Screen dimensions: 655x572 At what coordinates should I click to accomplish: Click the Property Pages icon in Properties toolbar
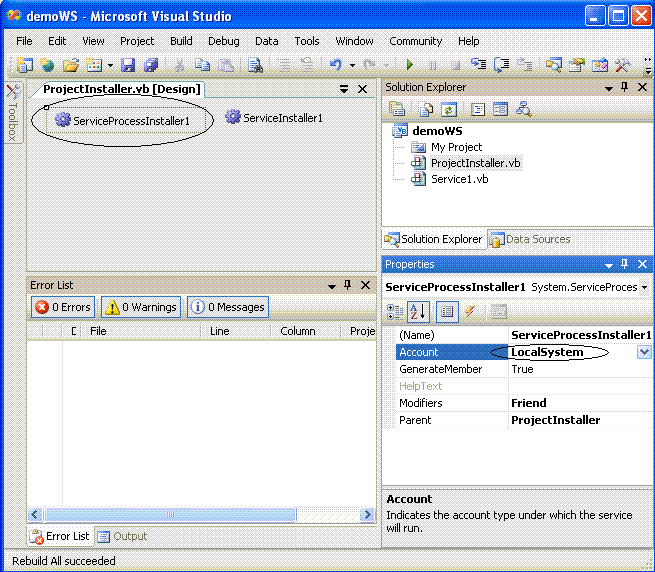point(498,312)
